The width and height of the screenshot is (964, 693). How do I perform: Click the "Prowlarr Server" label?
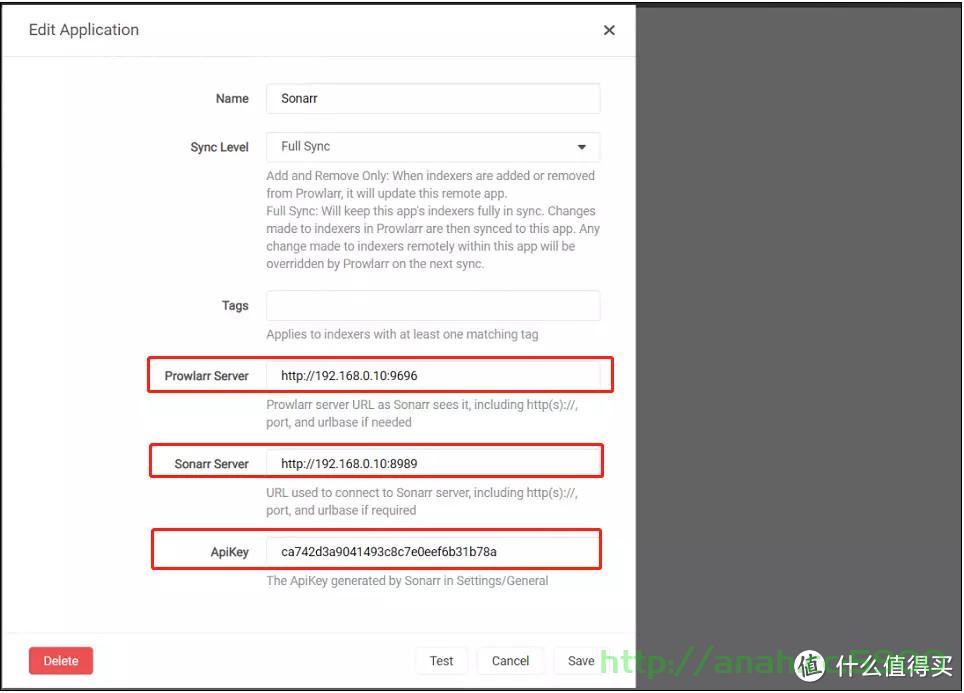click(207, 376)
